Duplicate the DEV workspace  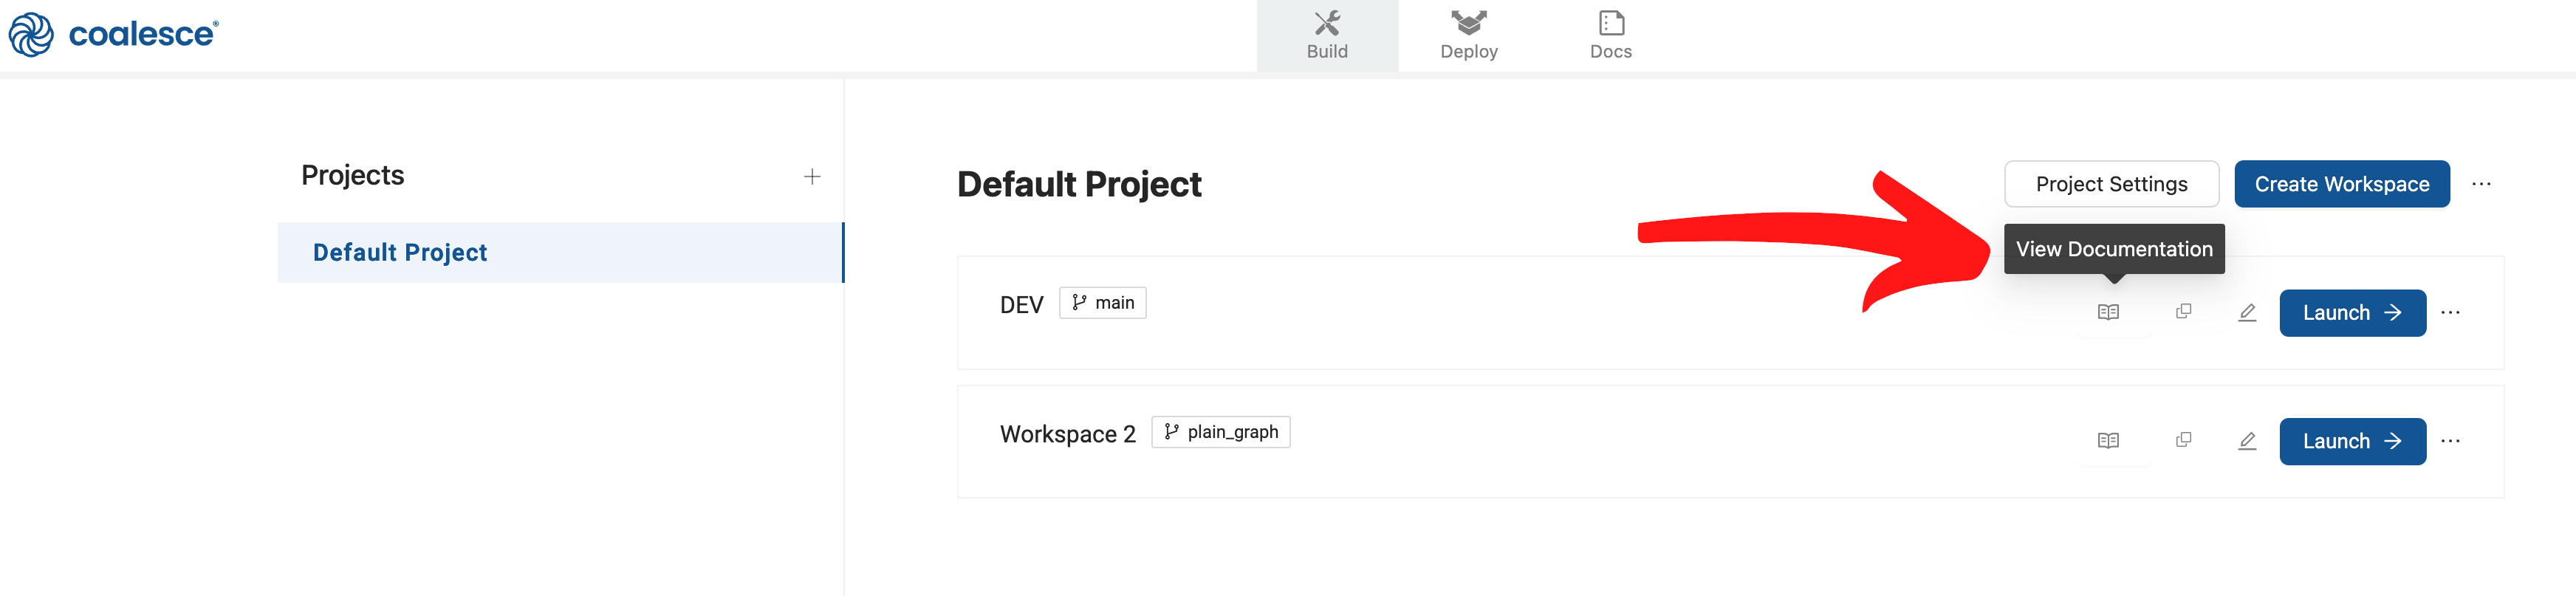tap(2183, 312)
